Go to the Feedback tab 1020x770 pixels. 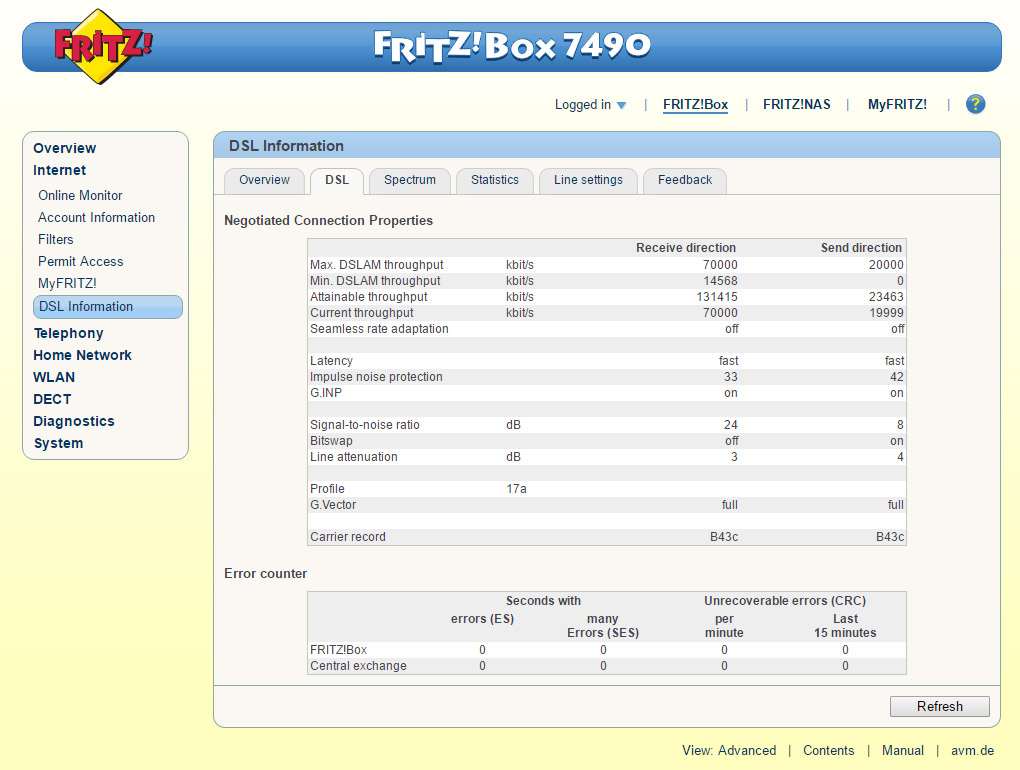pos(685,181)
